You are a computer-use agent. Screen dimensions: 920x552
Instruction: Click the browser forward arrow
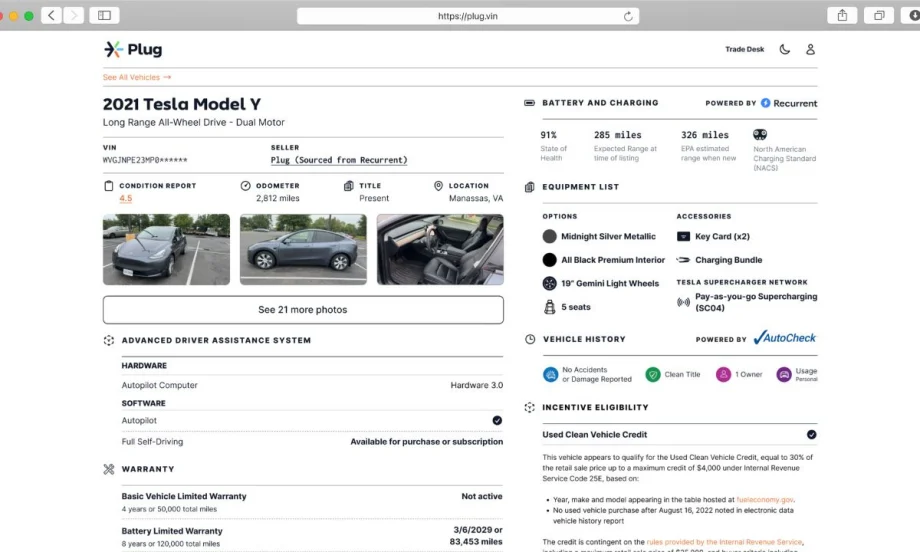73,15
